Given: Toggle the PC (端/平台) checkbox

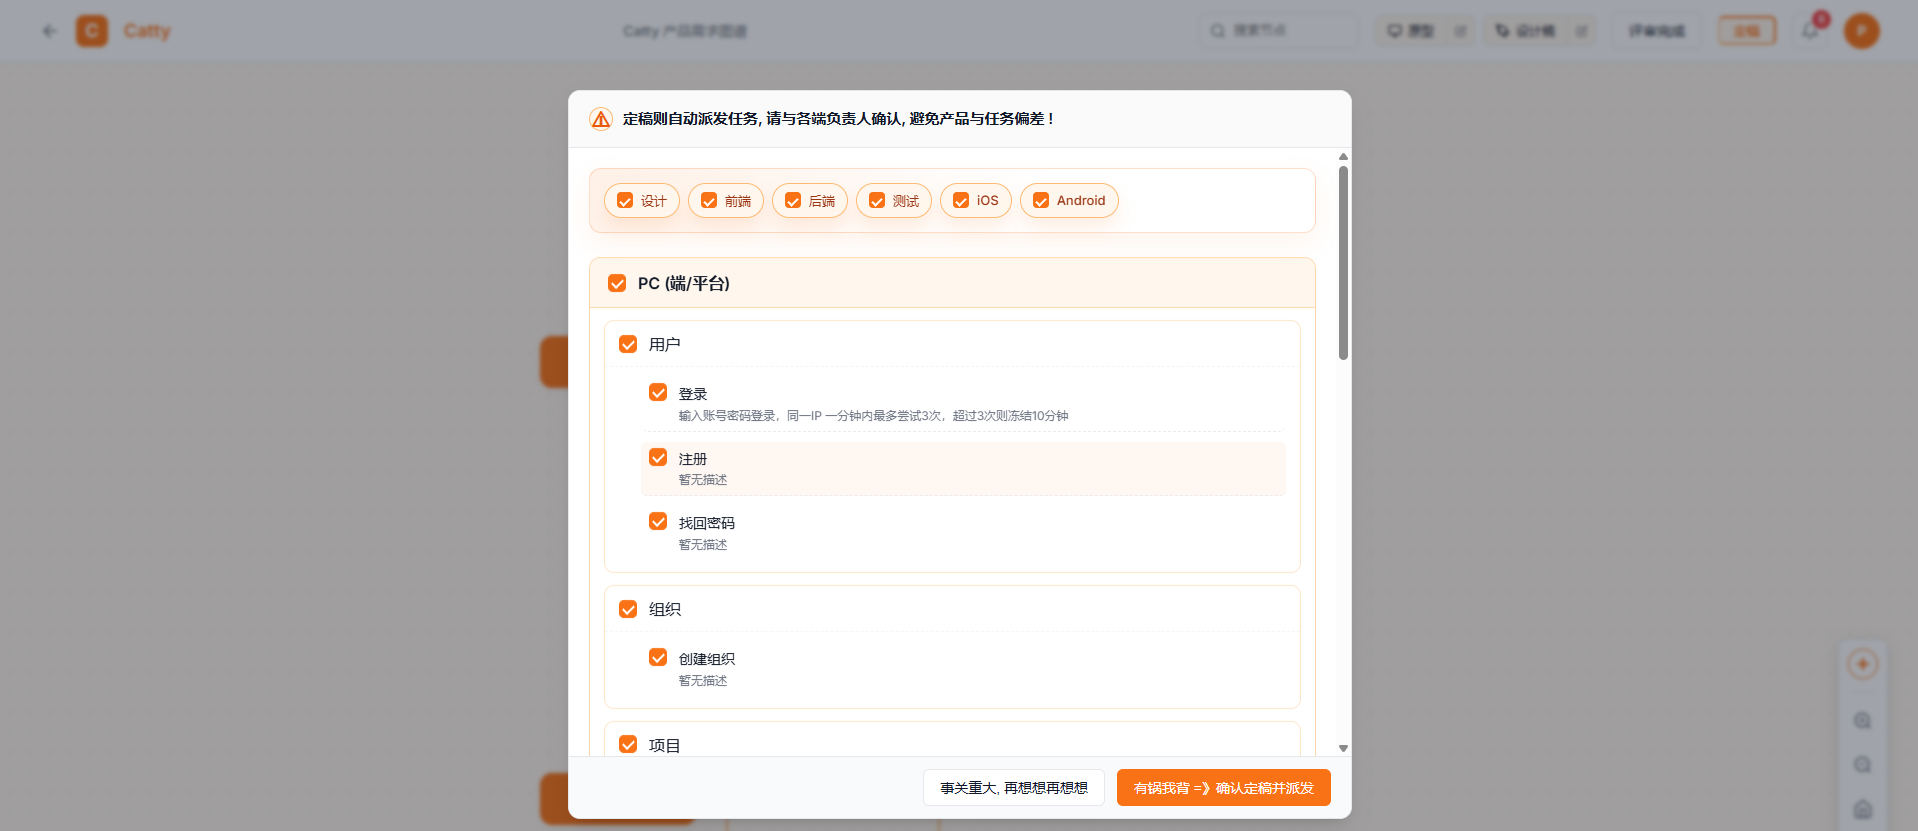Looking at the screenshot, I should pyautogui.click(x=617, y=284).
